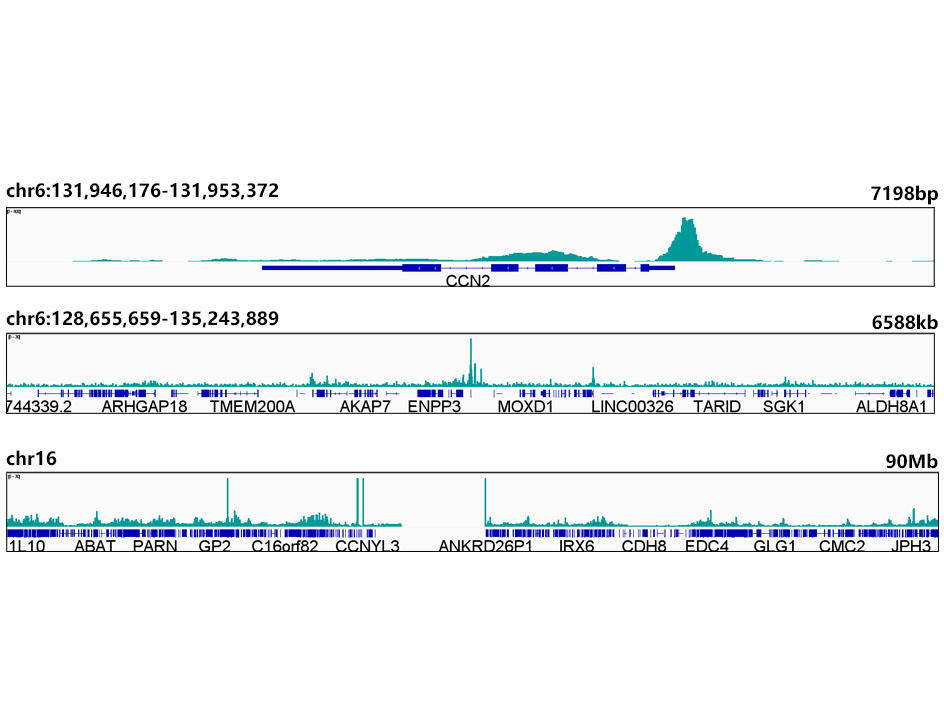Click the 7198bp region size label
Screen dimensions: 944x708
coord(904,194)
